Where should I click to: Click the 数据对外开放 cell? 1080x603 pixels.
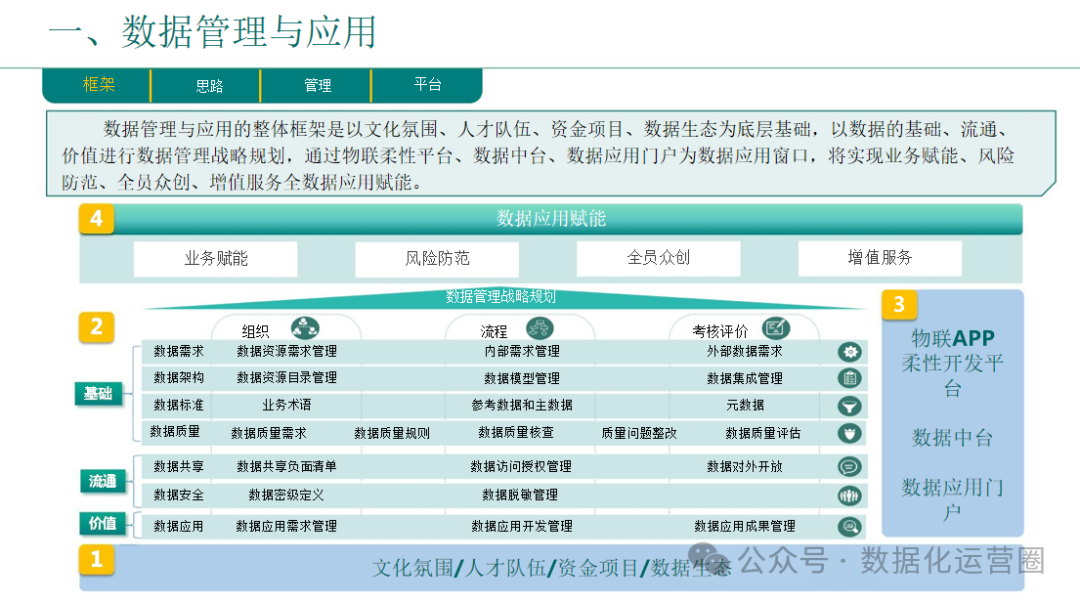745,467
